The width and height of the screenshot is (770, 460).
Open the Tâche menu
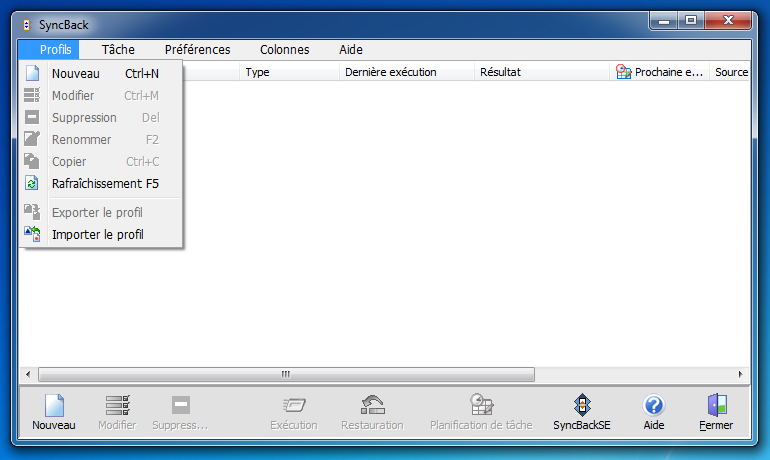coord(118,50)
